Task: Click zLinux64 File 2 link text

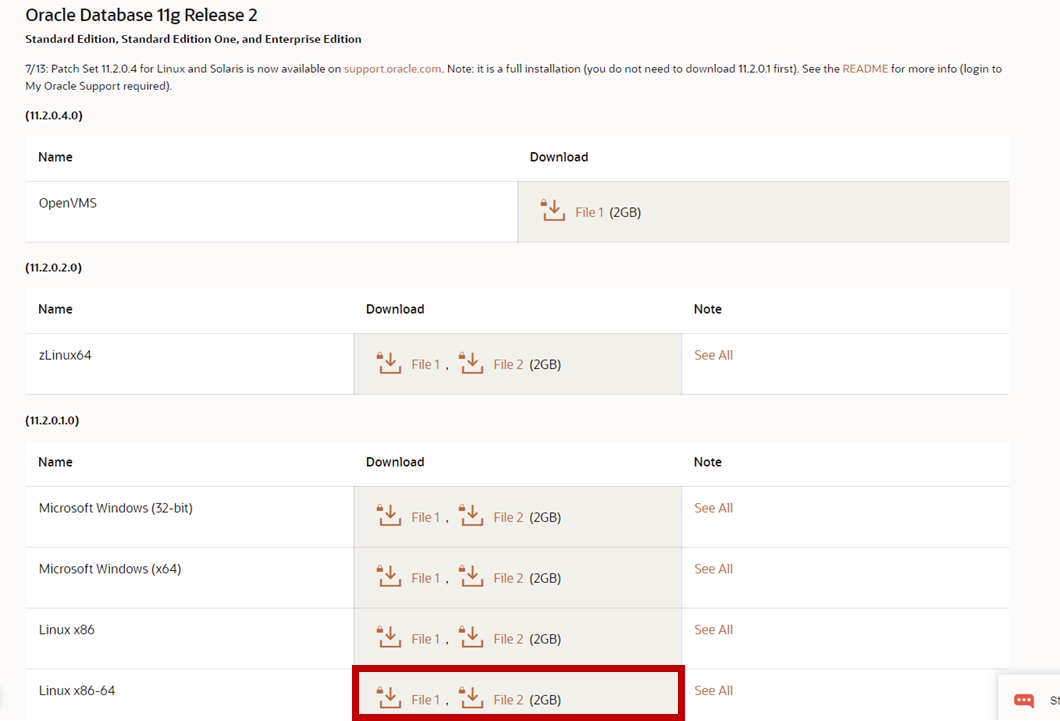Action: point(508,365)
